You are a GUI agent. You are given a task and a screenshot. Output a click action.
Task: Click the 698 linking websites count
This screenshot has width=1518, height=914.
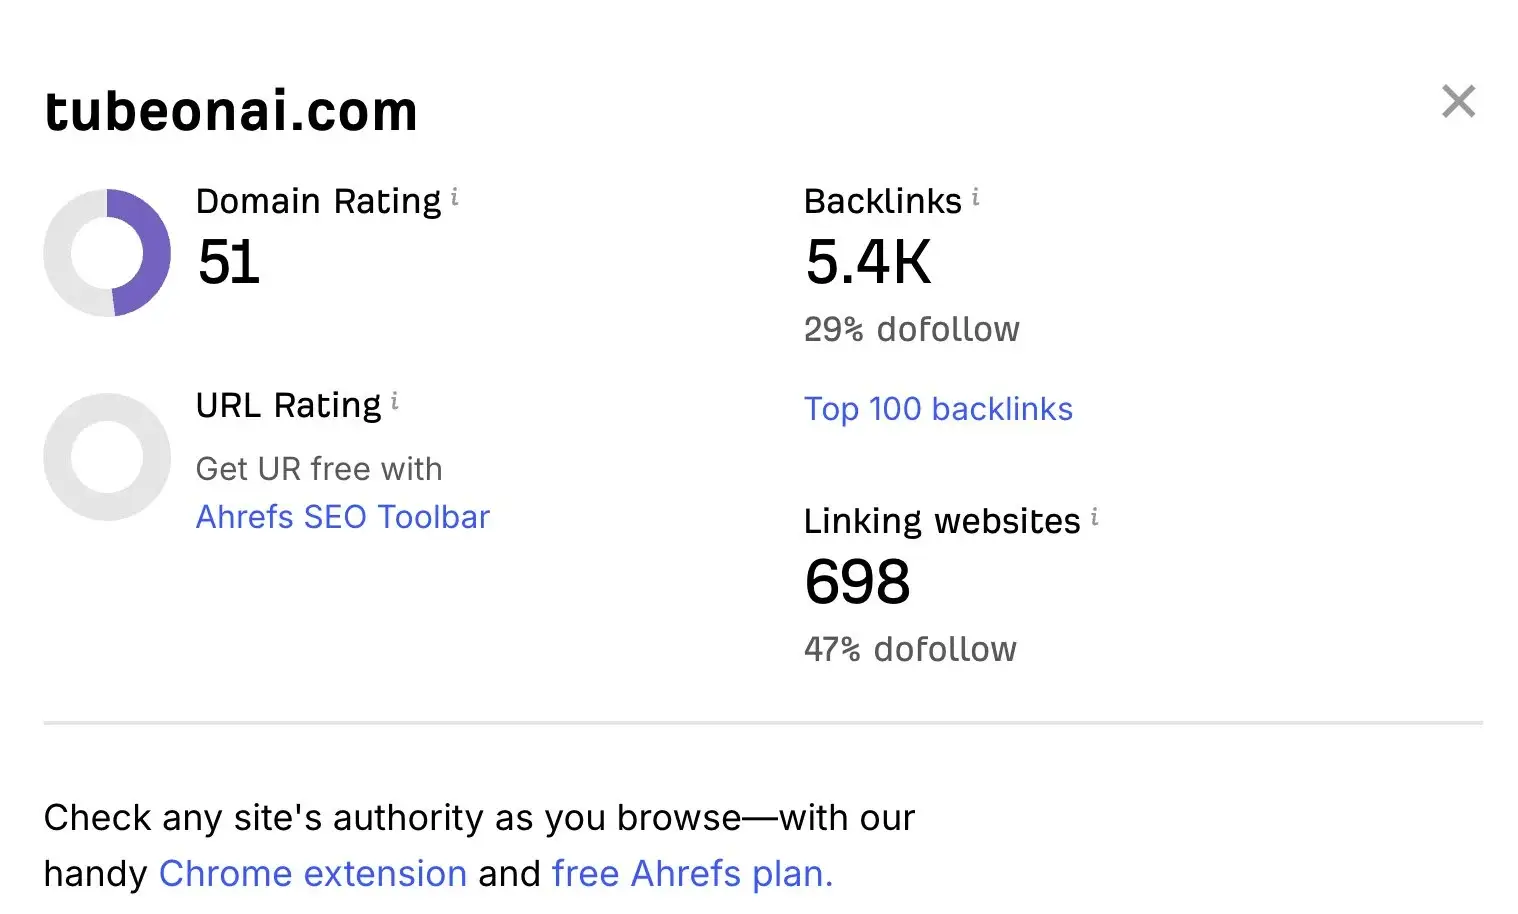857,582
